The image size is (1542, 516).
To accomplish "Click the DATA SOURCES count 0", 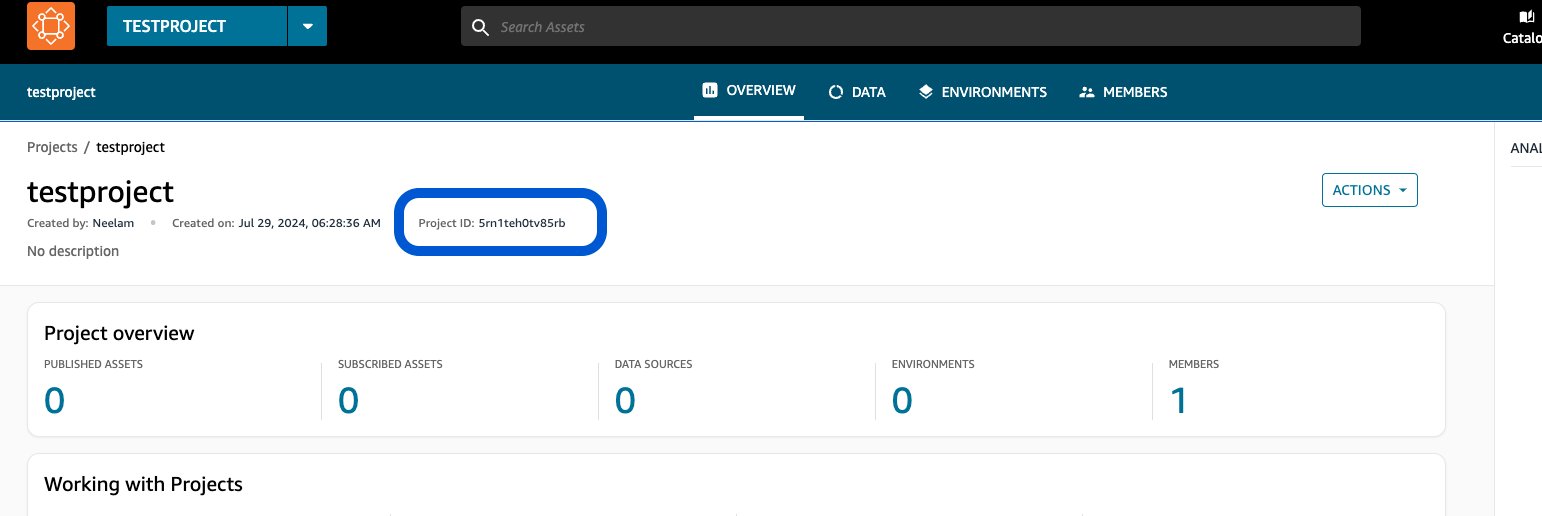I will point(625,401).
